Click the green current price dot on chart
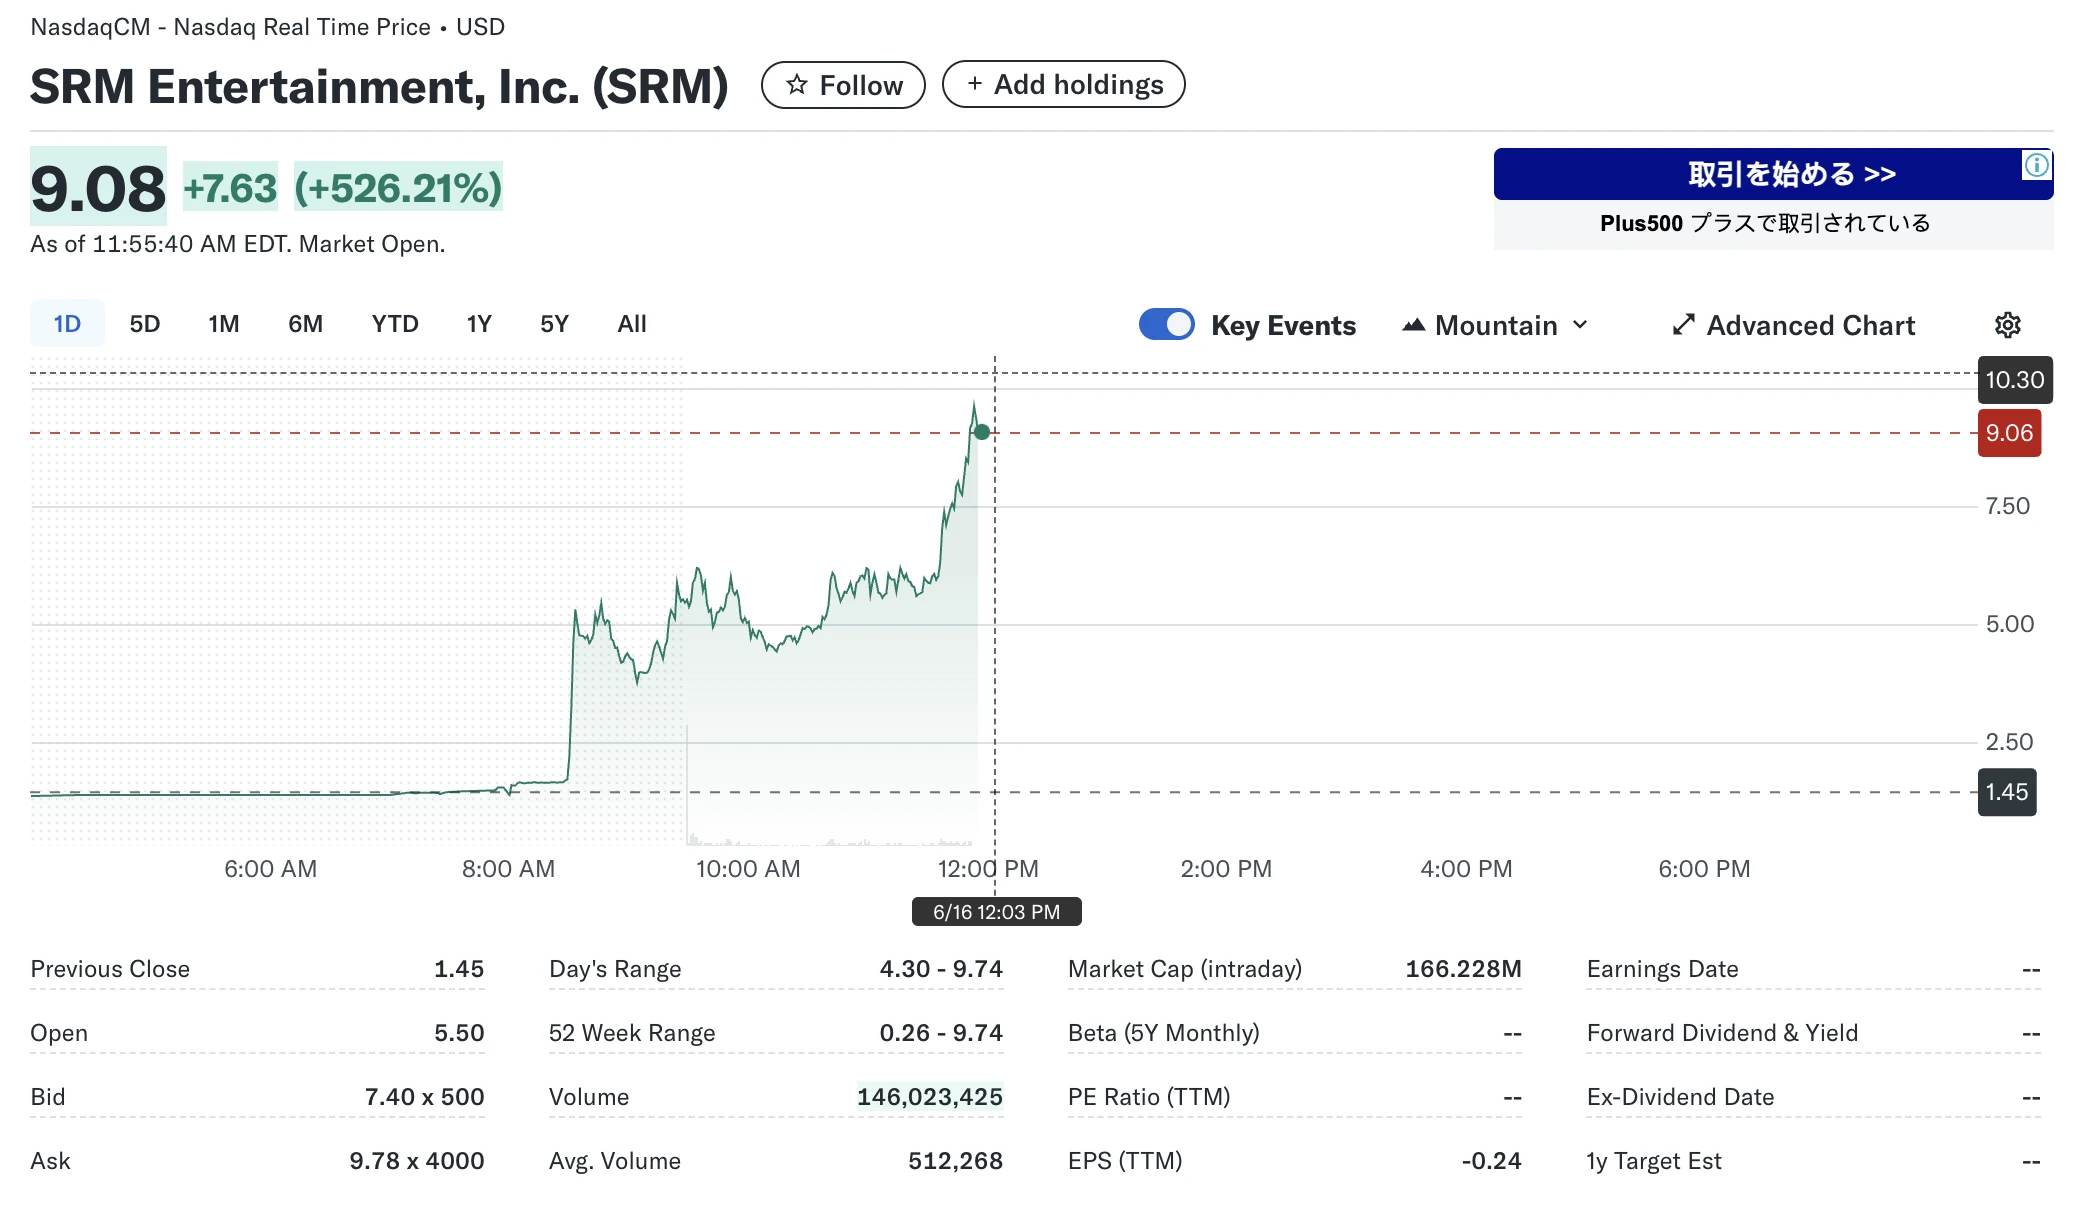2074x1212 pixels. click(982, 432)
